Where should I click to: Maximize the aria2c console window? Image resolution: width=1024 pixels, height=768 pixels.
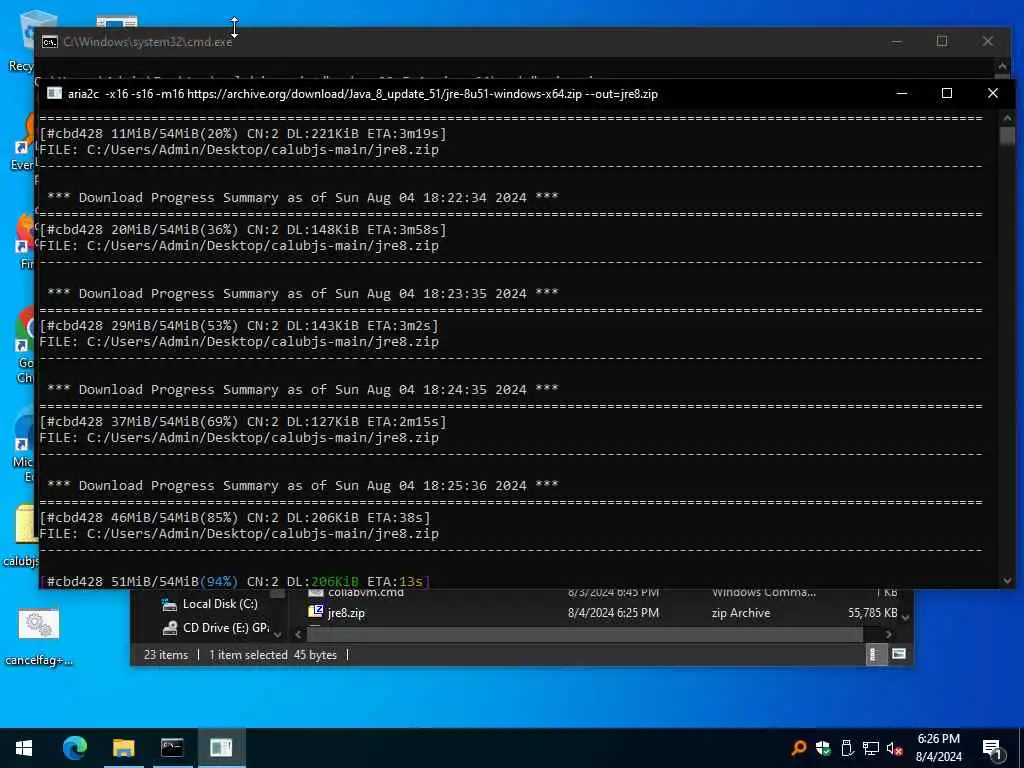[x=946, y=93]
